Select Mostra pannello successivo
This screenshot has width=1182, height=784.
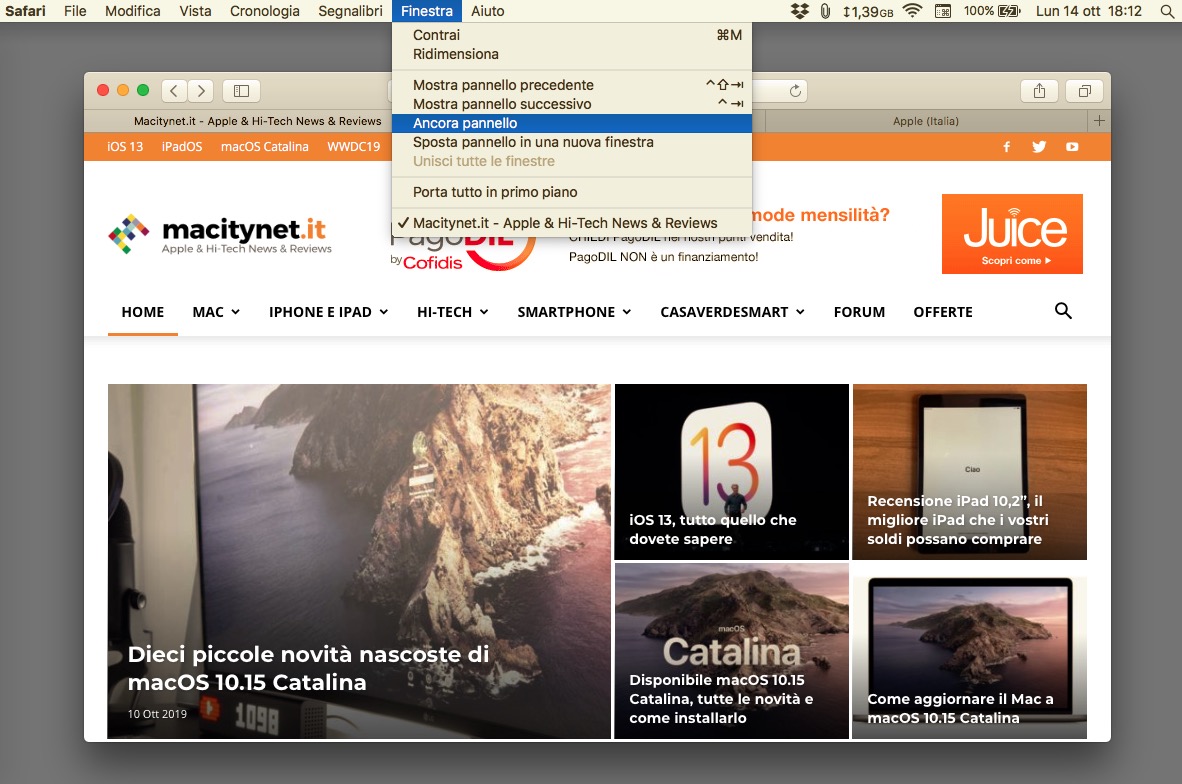click(571, 104)
